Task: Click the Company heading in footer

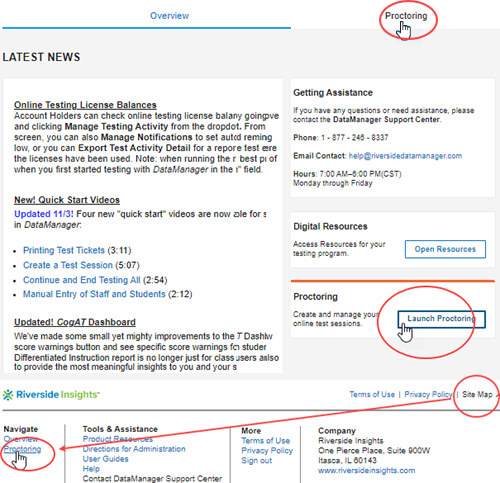Action: tap(337, 431)
